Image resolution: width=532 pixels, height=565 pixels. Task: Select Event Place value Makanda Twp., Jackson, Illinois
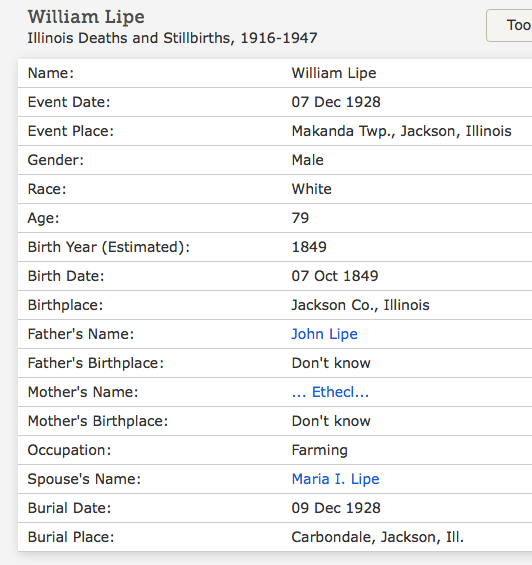tap(402, 131)
